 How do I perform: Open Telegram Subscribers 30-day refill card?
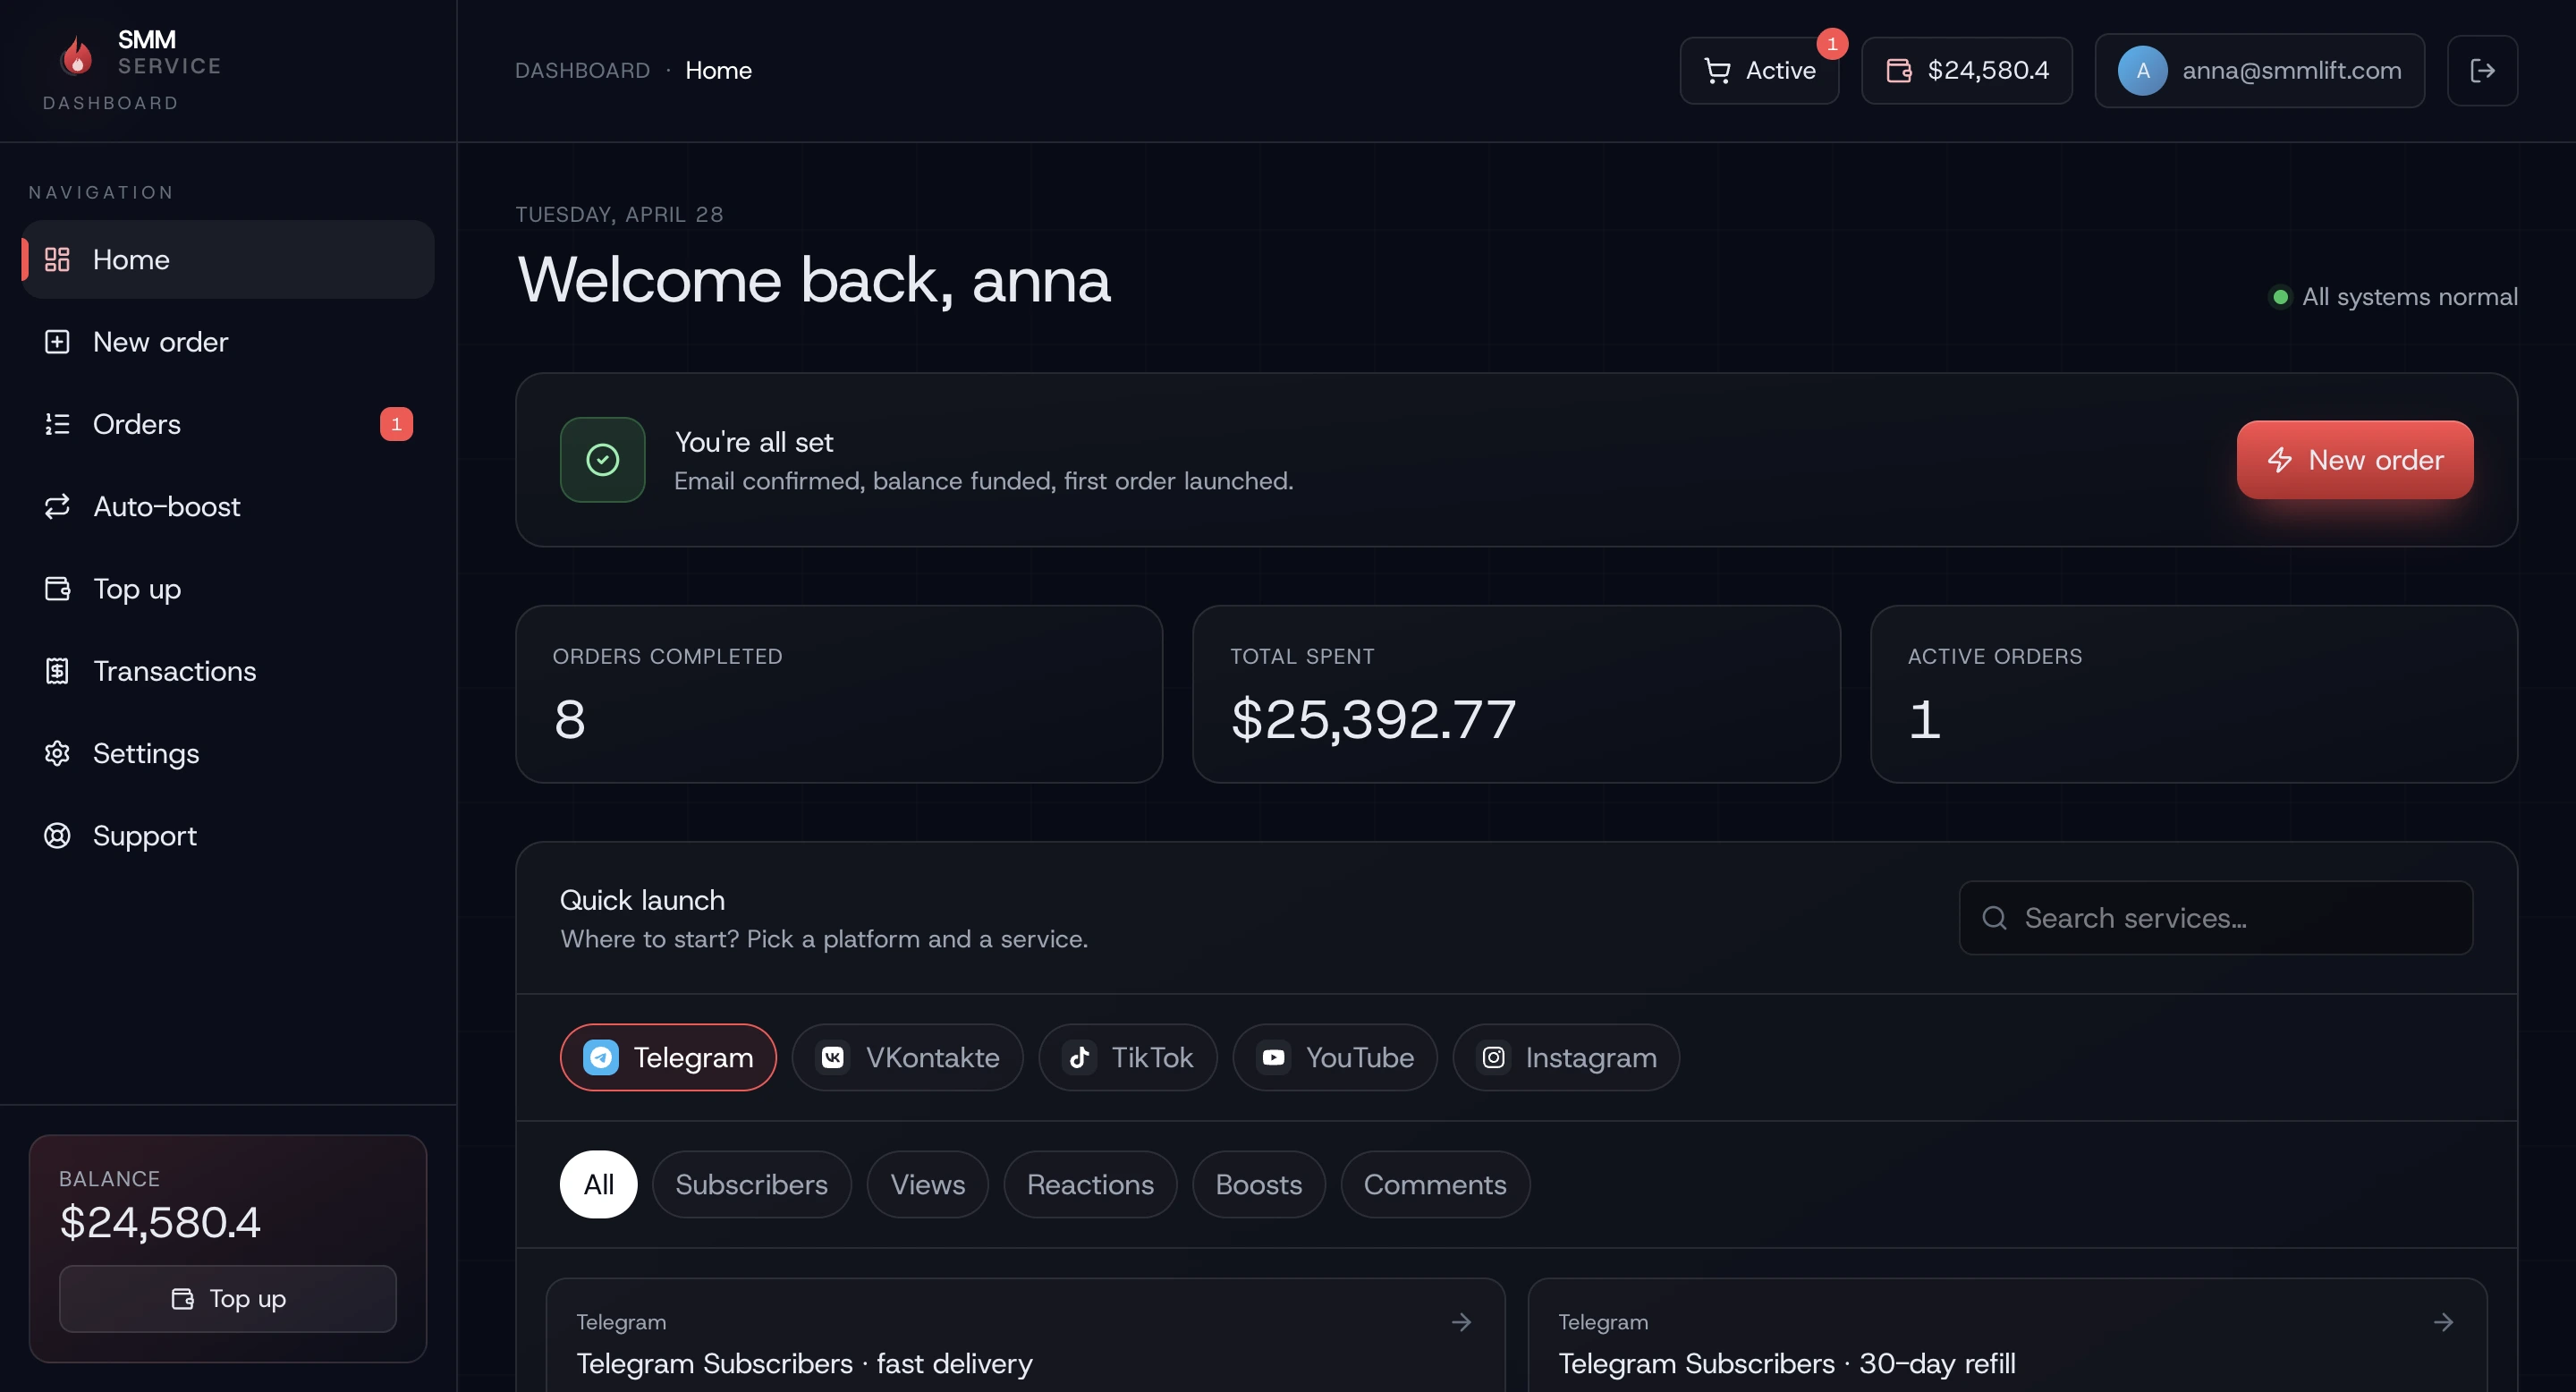[x=2007, y=1335]
